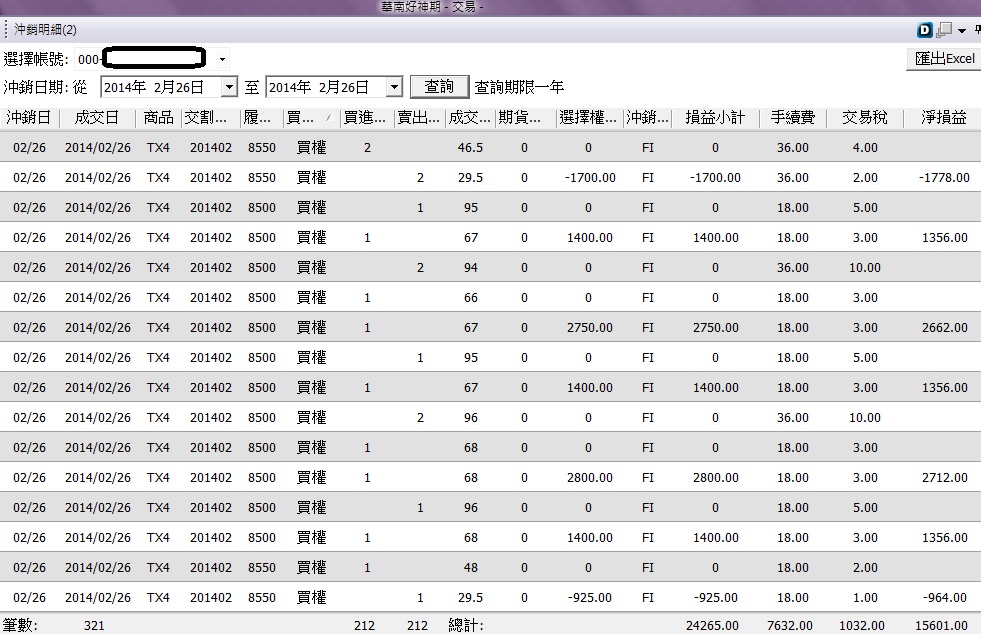Click the 匯出Excel button
Viewport: 981px width, 634px height.
[x=943, y=59]
